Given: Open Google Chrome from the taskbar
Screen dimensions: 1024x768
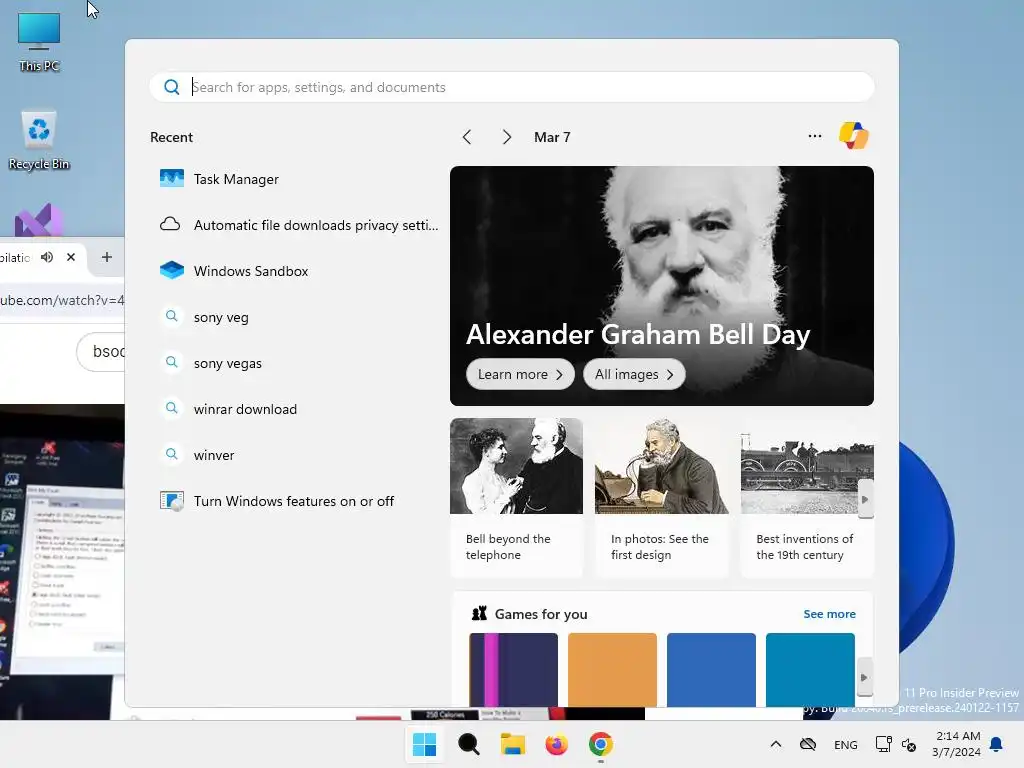Looking at the screenshot, I should tap(601, 744).
